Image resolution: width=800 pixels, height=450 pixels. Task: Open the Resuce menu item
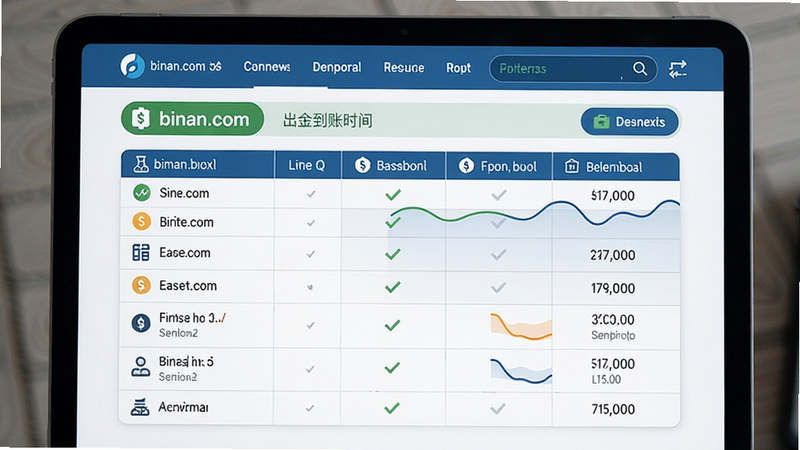tap(404, 68)
